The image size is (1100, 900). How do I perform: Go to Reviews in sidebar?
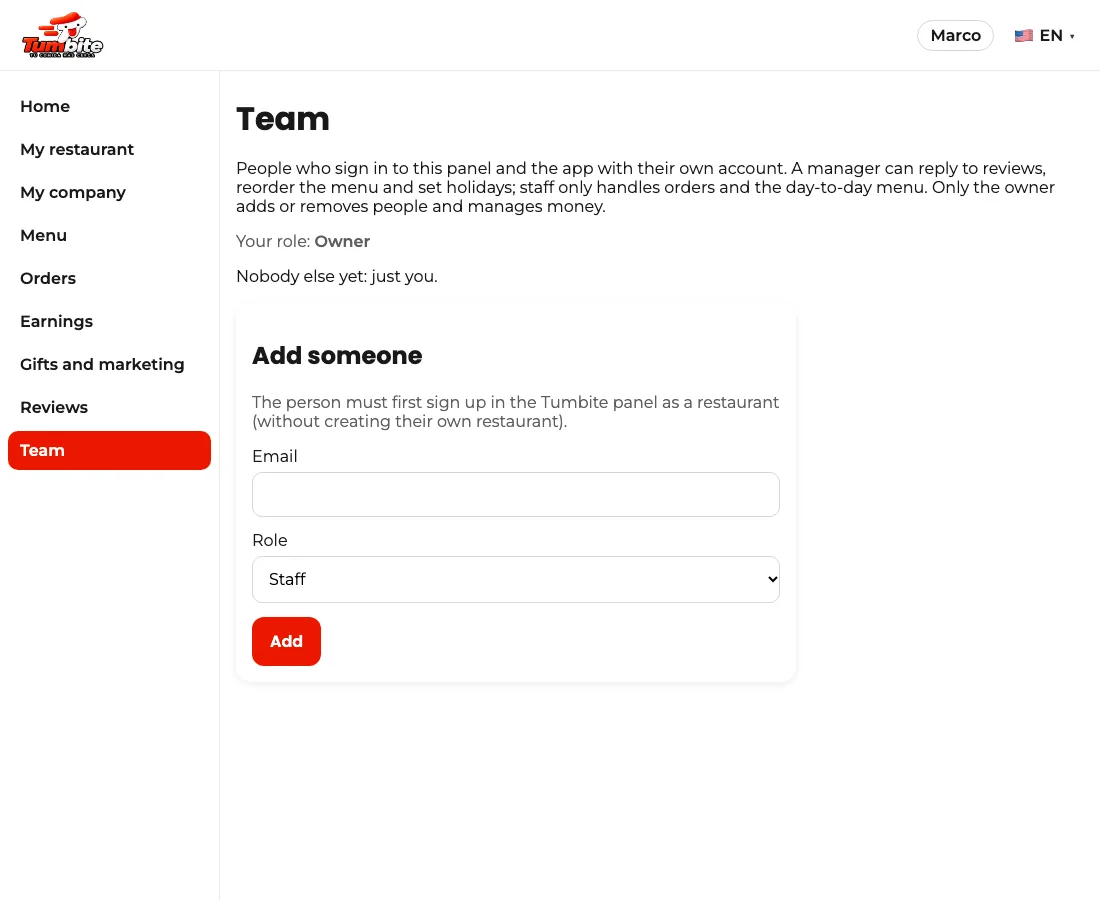109,408
